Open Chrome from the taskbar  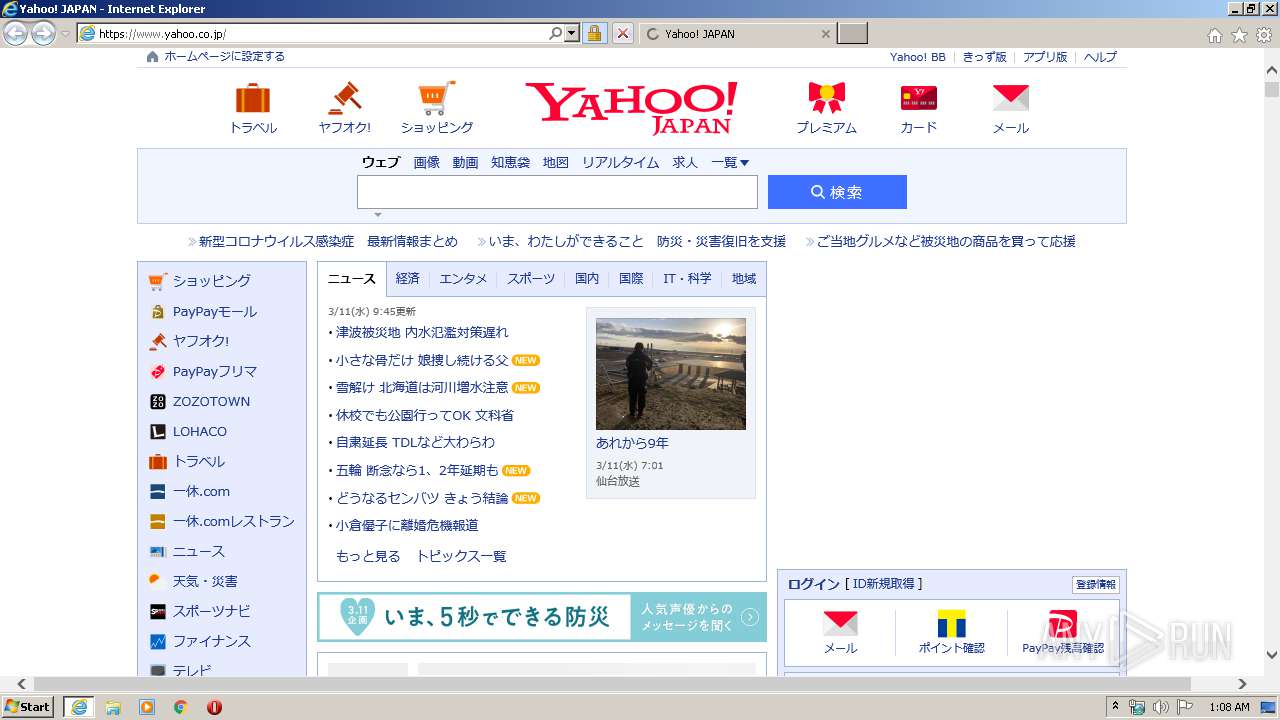pos(181,707)
